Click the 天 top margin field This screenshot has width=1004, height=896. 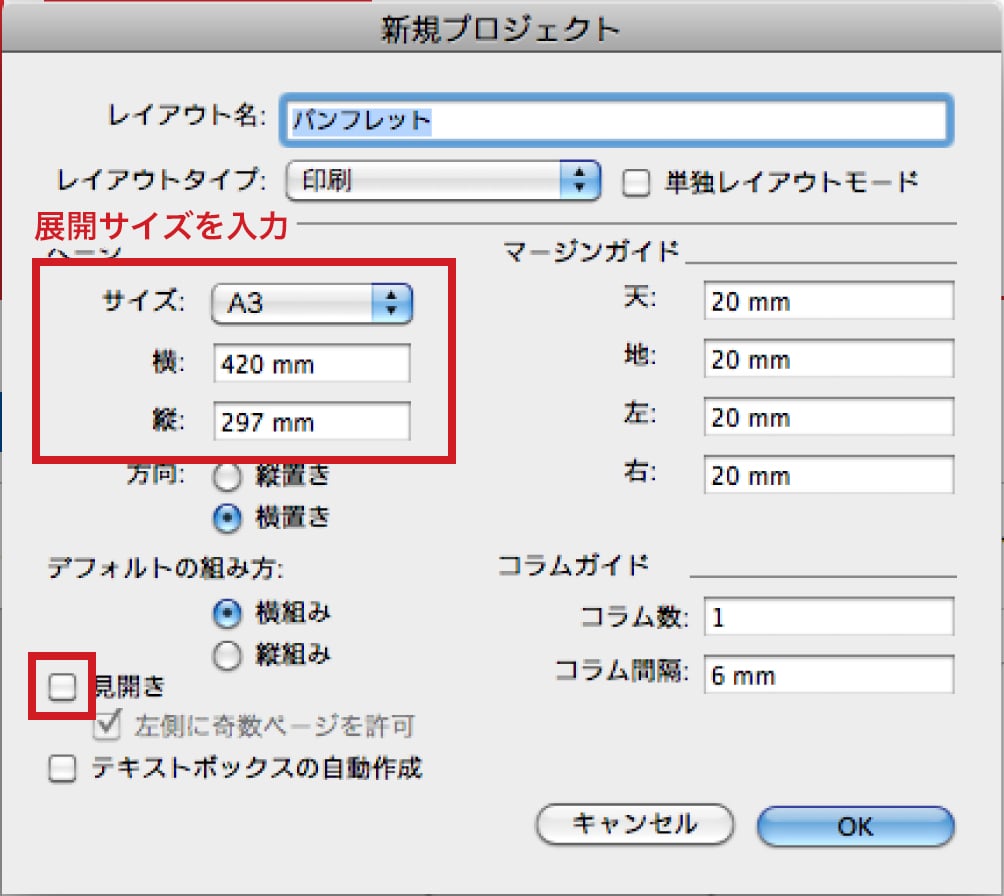tap(827, 301)
